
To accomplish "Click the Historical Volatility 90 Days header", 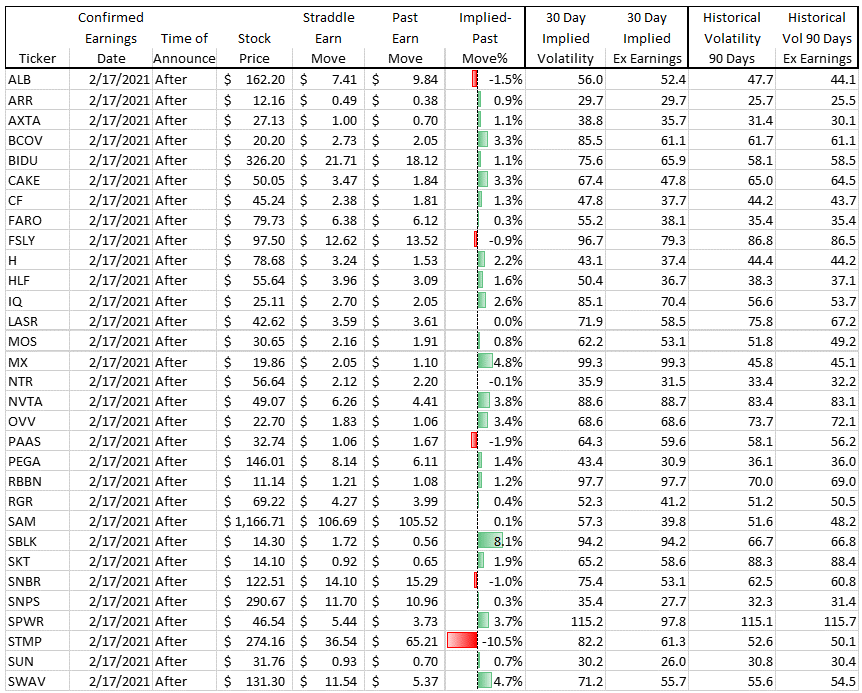I will click(x=732, y=38).
